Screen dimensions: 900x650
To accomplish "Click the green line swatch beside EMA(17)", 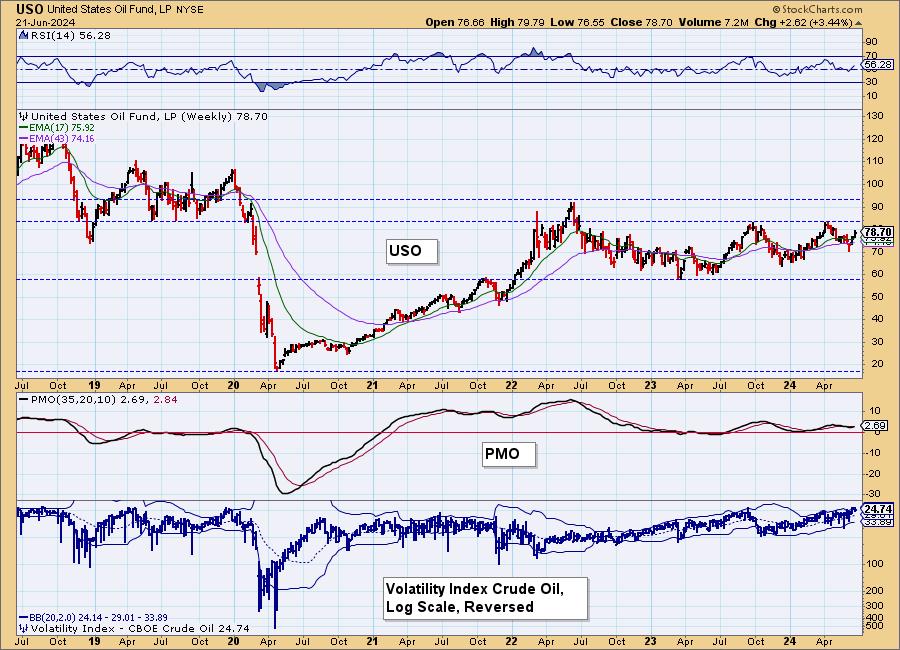I will click(x=24, y=127).
